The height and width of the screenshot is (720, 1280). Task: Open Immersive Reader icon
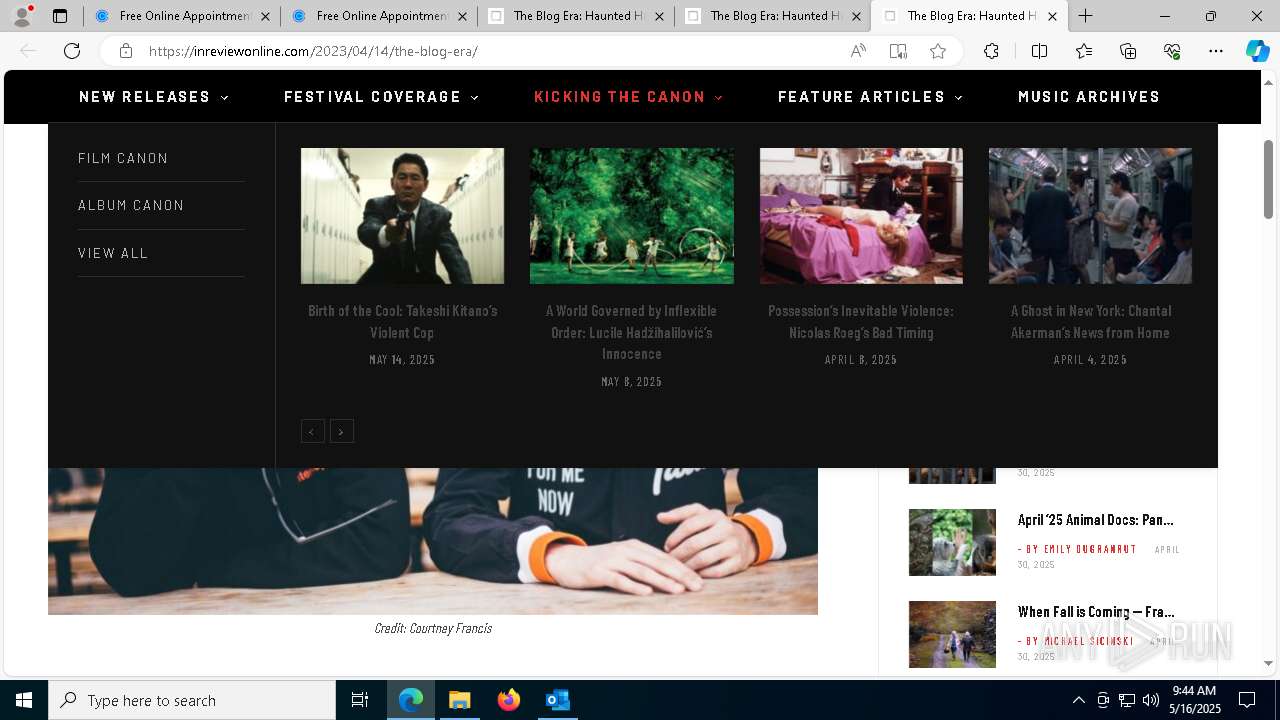click(x=898, y=51)
